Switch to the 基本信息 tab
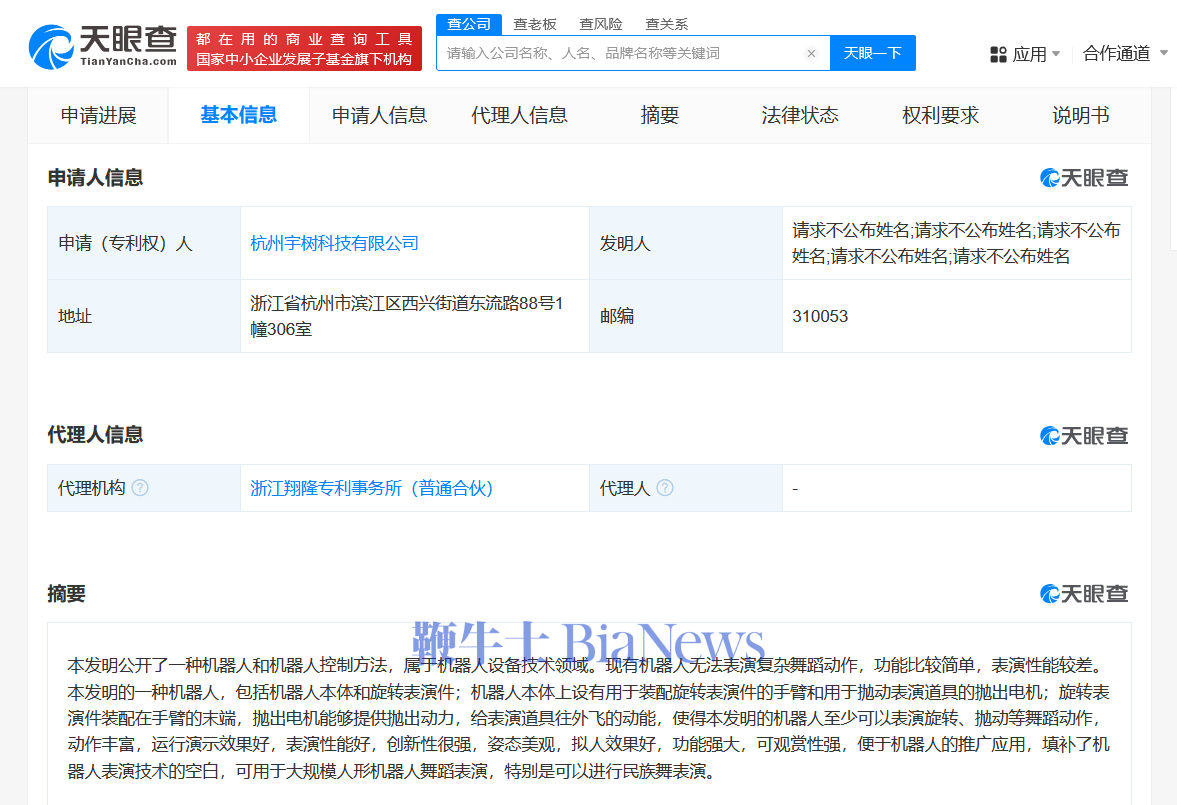Screen dimensions: 1177x805 [x=239, y=115]
